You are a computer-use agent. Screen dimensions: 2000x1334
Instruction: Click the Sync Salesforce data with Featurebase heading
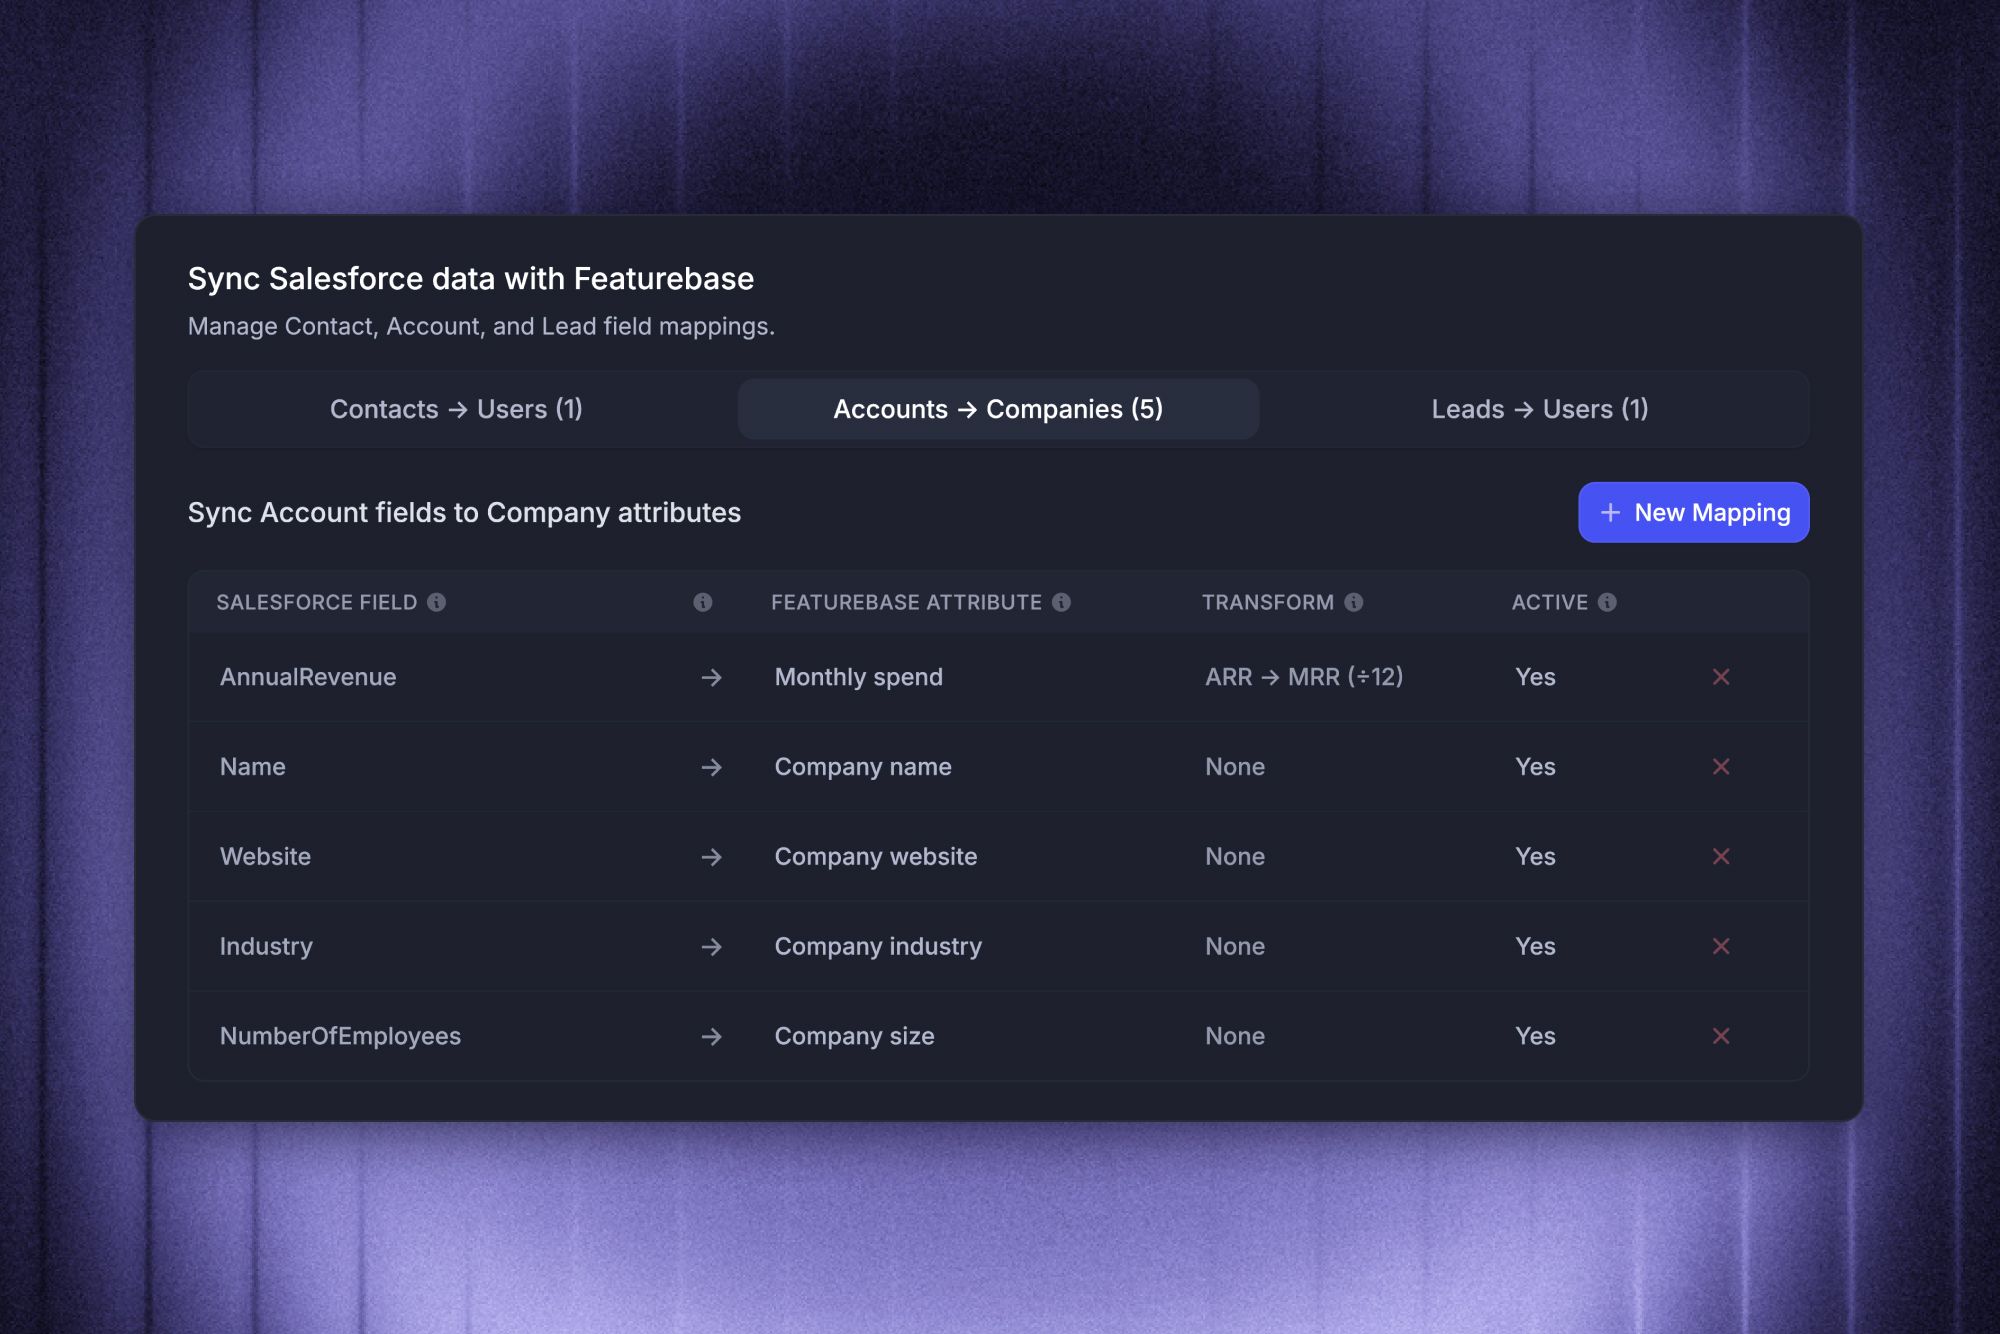pos(471,278)
